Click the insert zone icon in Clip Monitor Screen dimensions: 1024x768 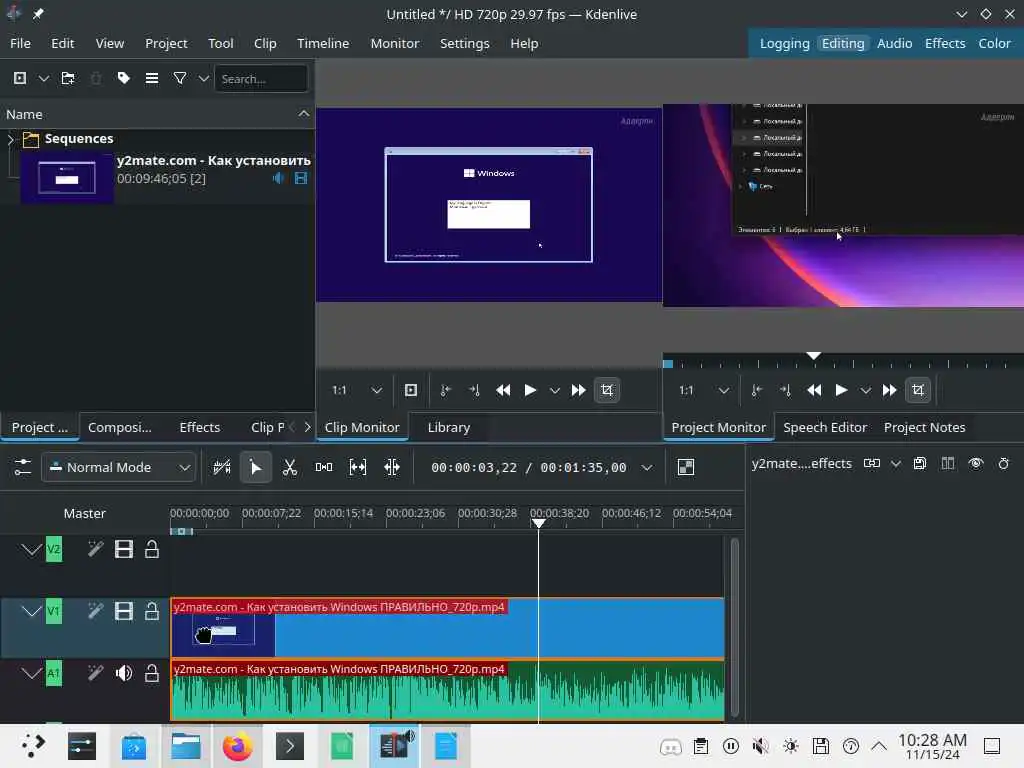point(411,390)
